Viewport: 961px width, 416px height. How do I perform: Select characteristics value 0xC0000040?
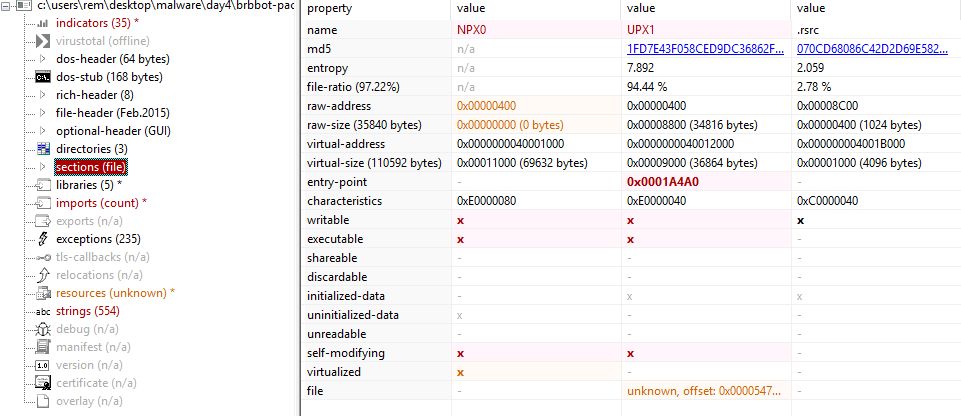827,201
